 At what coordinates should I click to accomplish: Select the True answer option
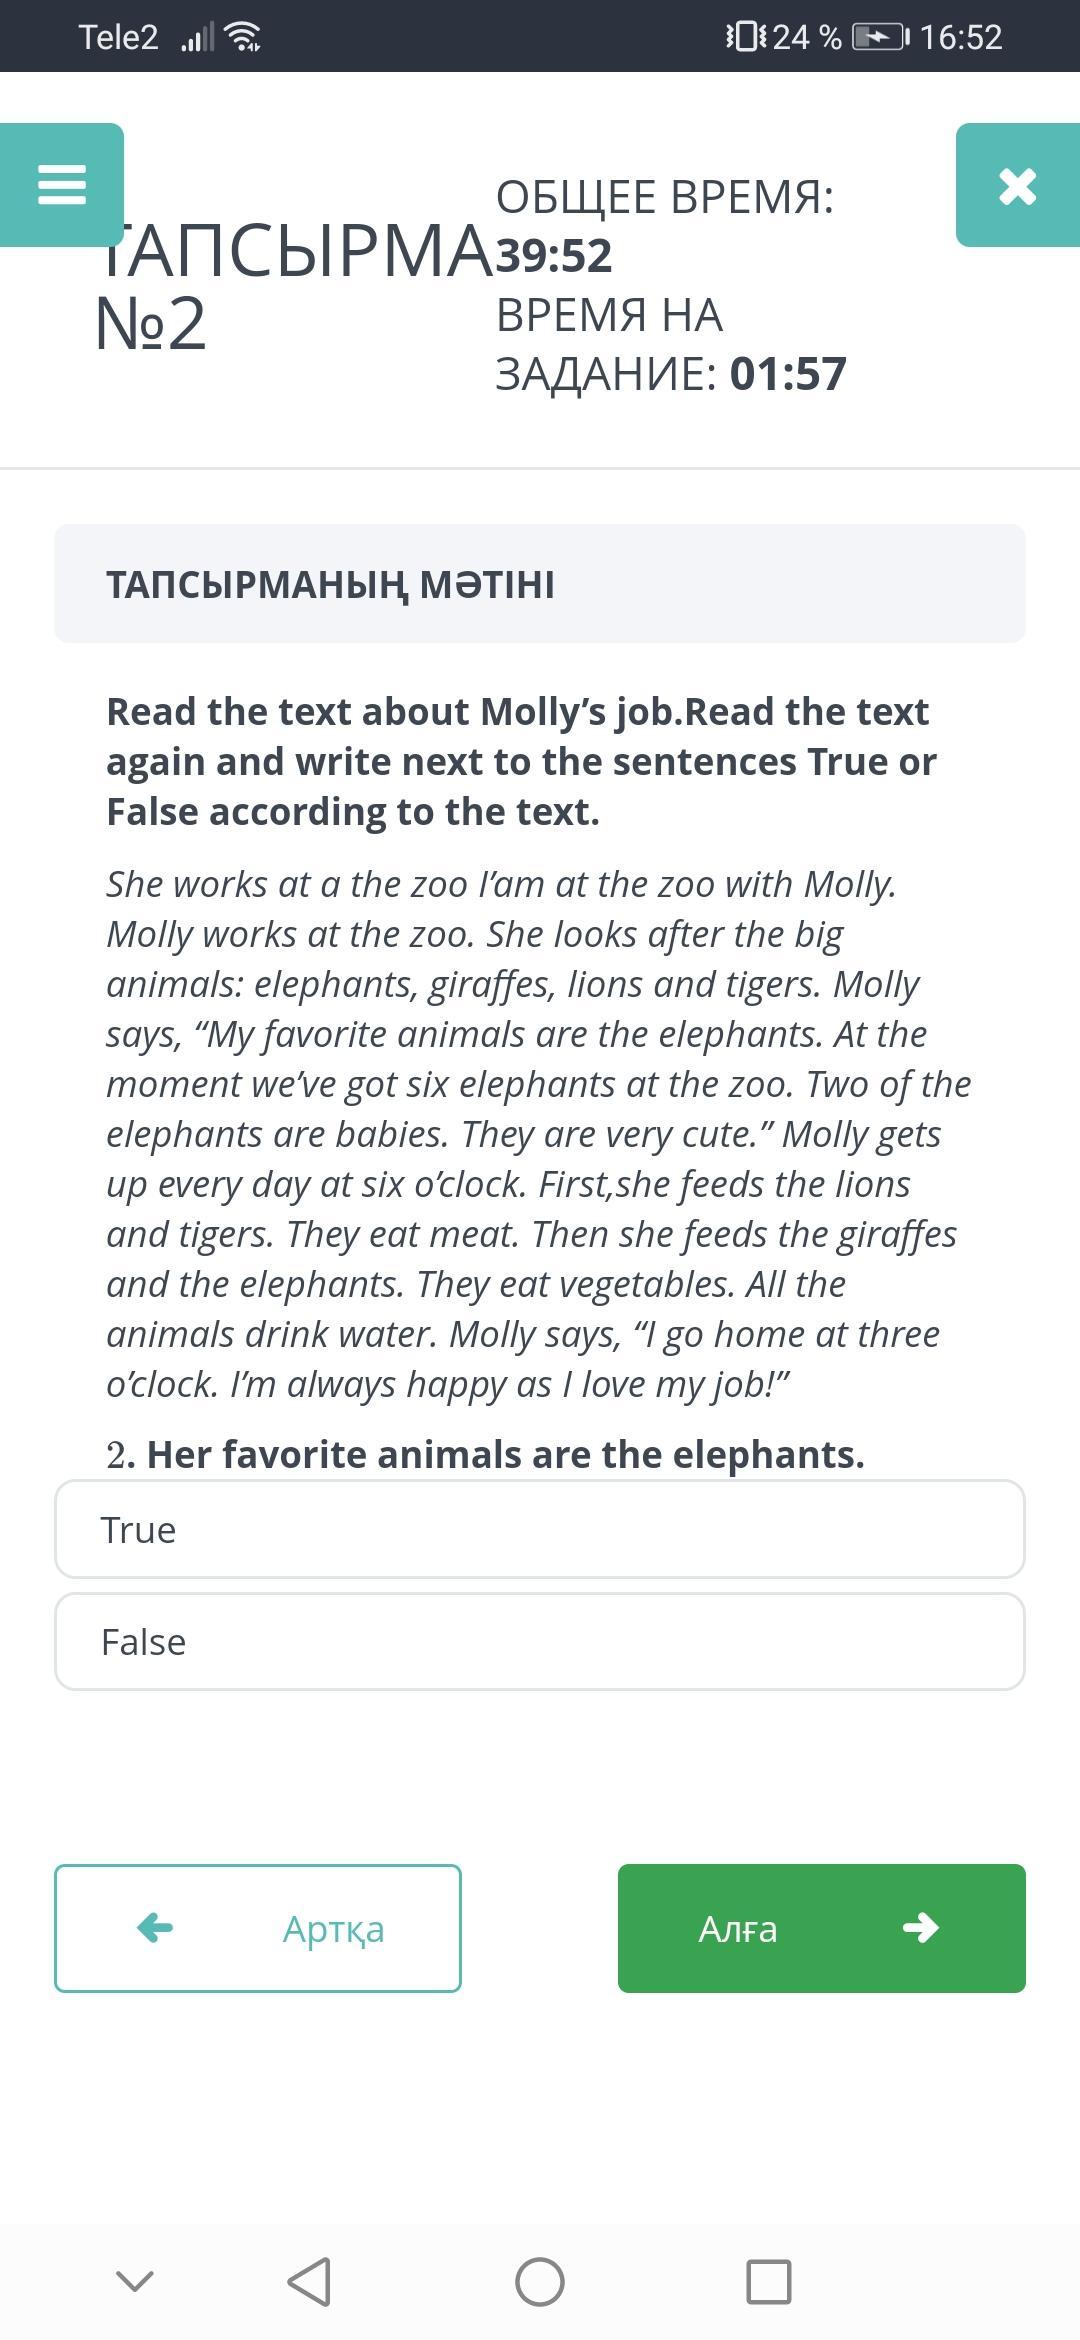pyautogui.click(x=540, y=1529)
